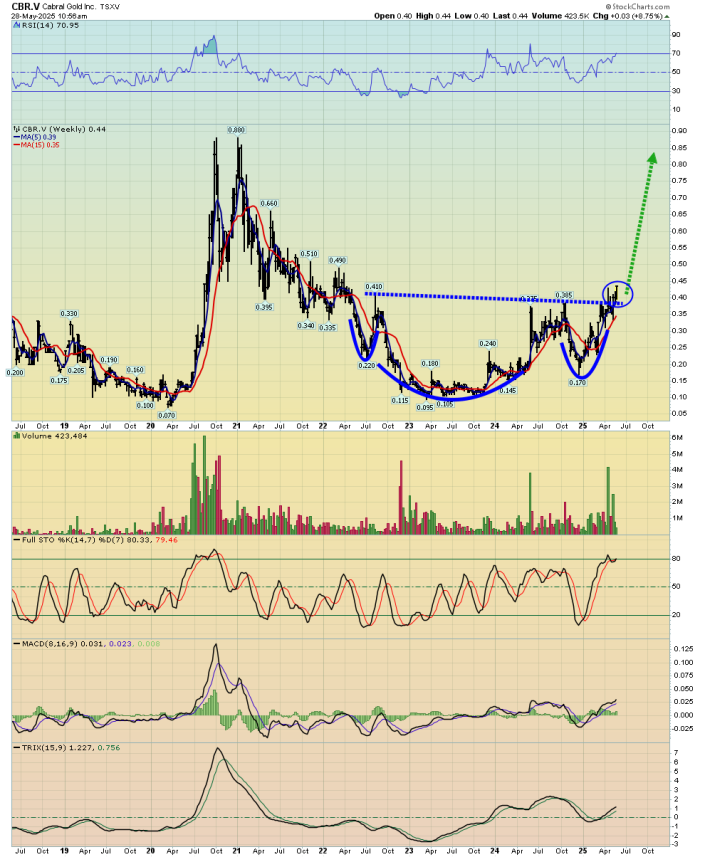Click the date stamp 28-May-2025 10:56am
The height and width of the screenshot is (857, 705).
click(49, 16)
